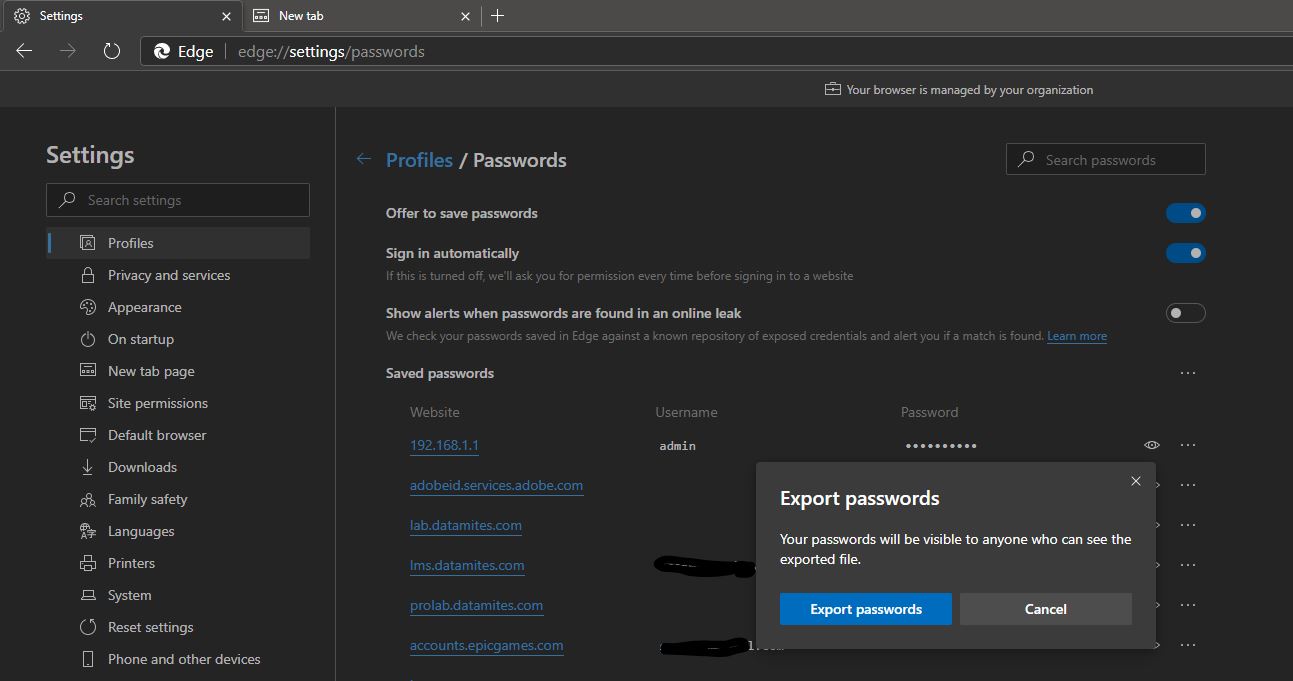Select the Printers settings section
The image size is (1293, 681).
[x=131, y=562]
